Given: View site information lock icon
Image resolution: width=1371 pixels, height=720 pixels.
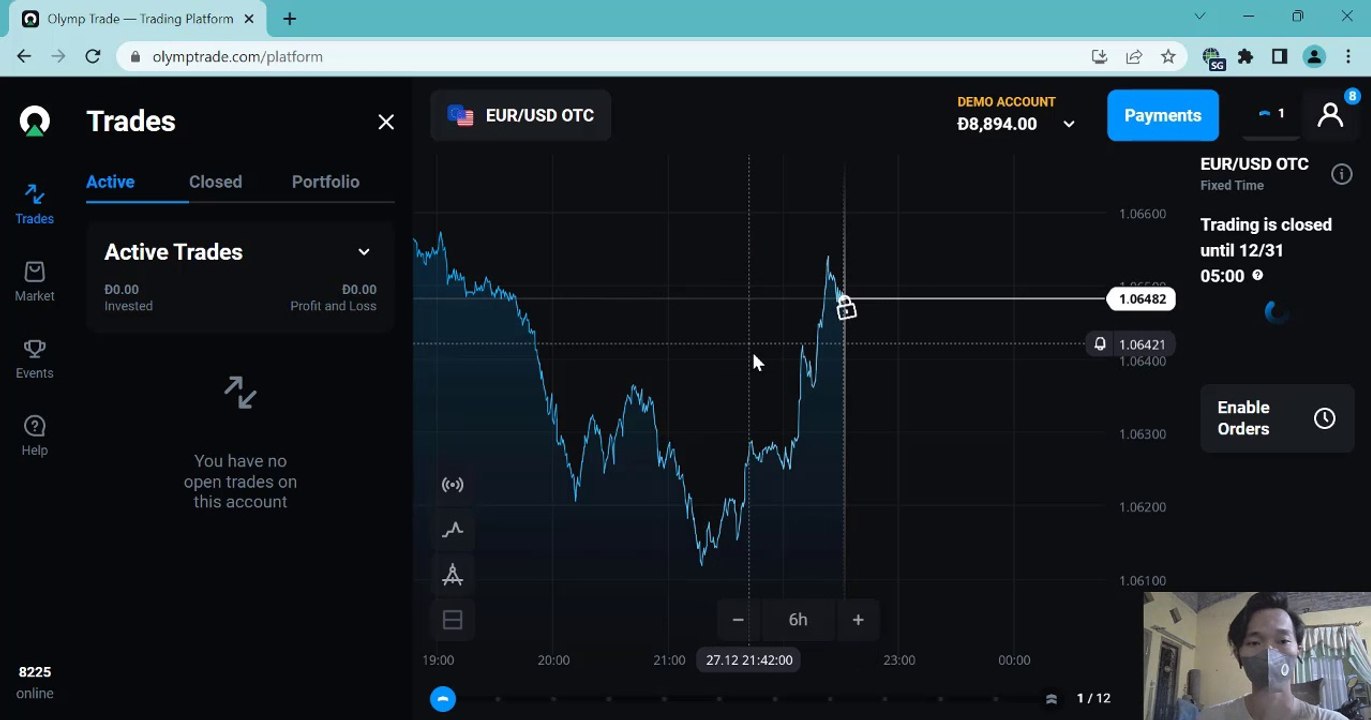Looking at the screenshot, I should click(x=136, y=57).
